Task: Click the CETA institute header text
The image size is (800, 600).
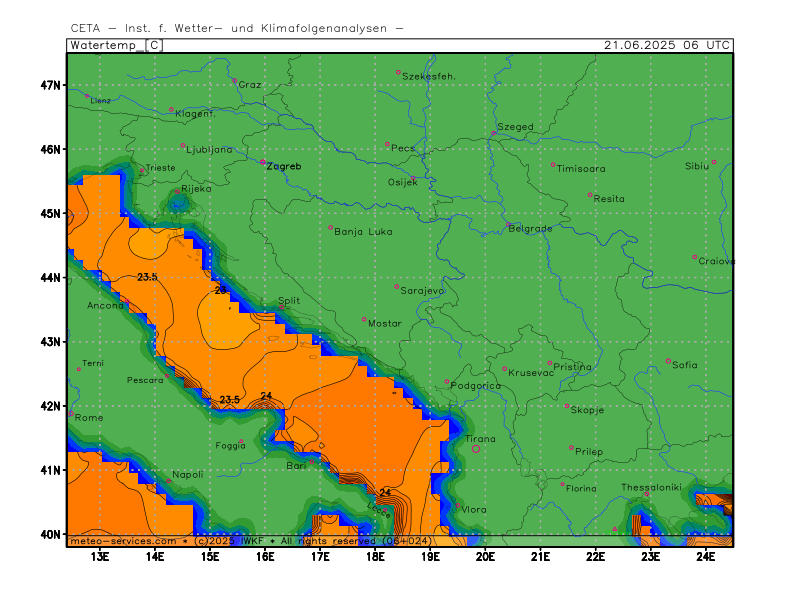Action: pos(237,29)
